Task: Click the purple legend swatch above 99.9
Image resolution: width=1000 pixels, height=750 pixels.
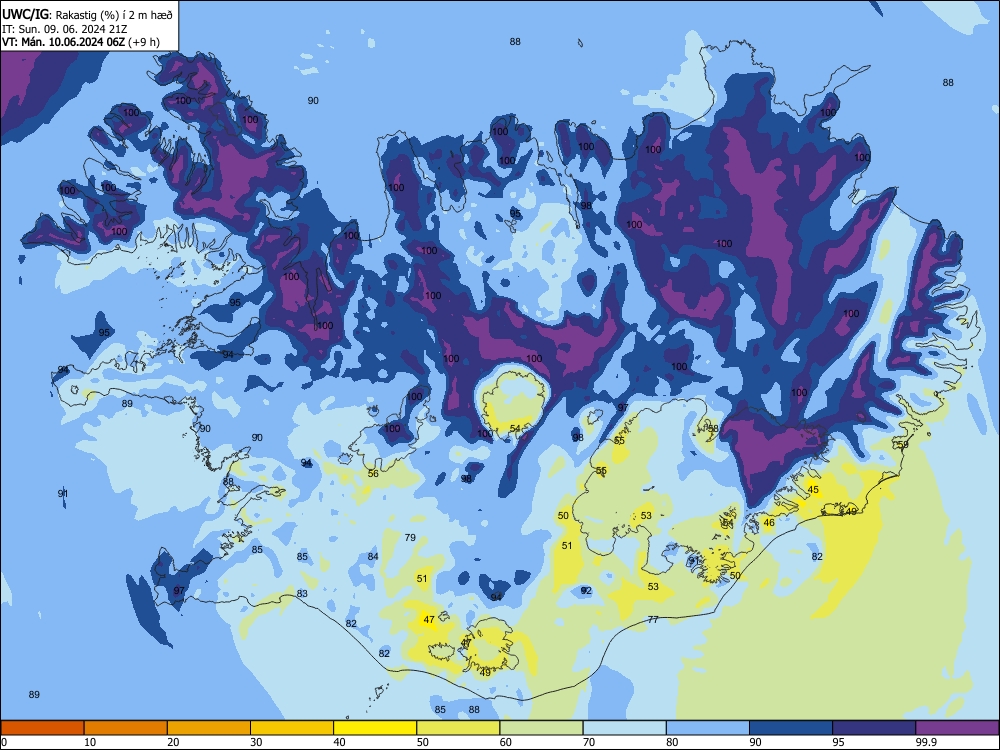Action: pyautogui.click(x=957, y=728)
